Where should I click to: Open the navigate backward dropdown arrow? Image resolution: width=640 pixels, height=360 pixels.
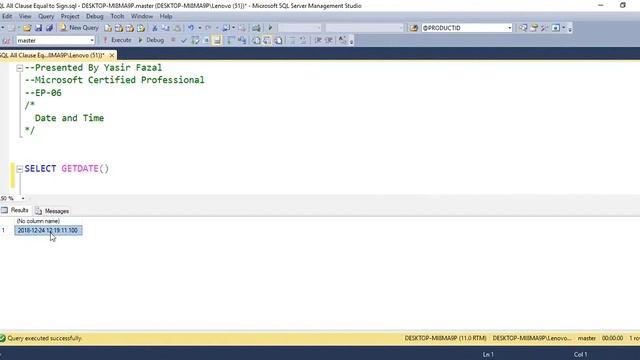coord(233,28)
